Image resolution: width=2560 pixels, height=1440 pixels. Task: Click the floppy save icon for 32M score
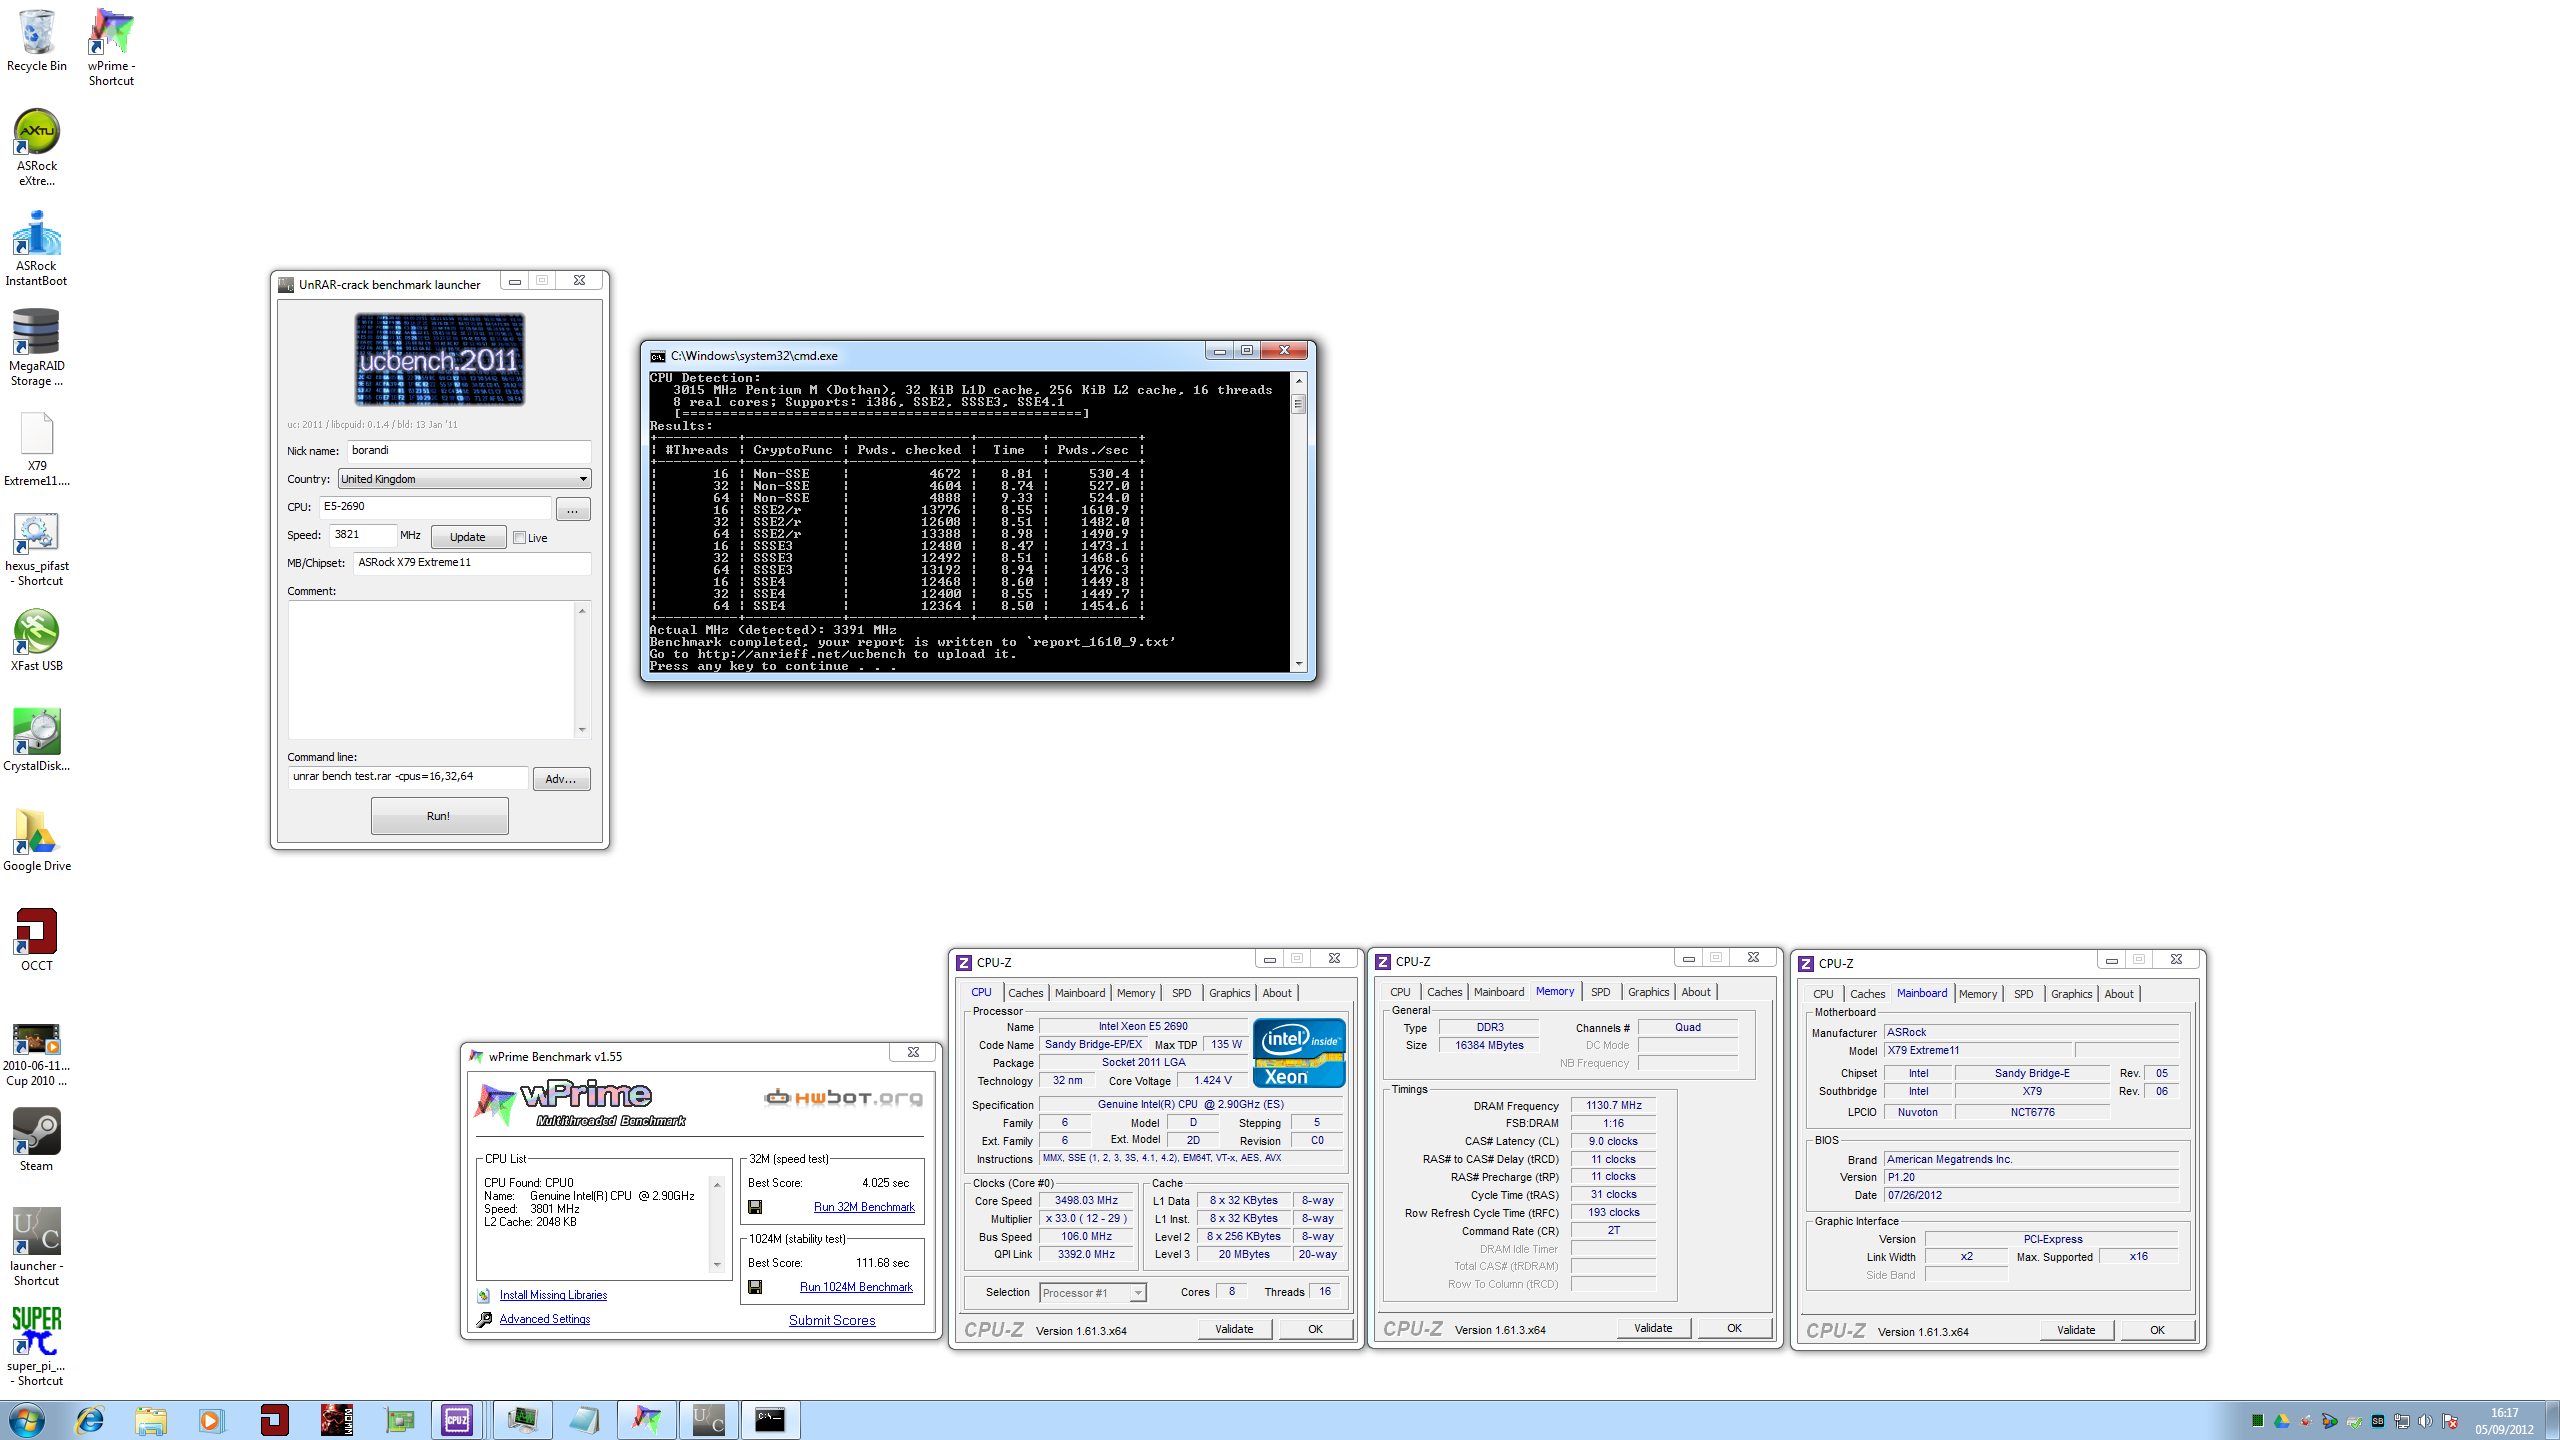coord(755,1207)
